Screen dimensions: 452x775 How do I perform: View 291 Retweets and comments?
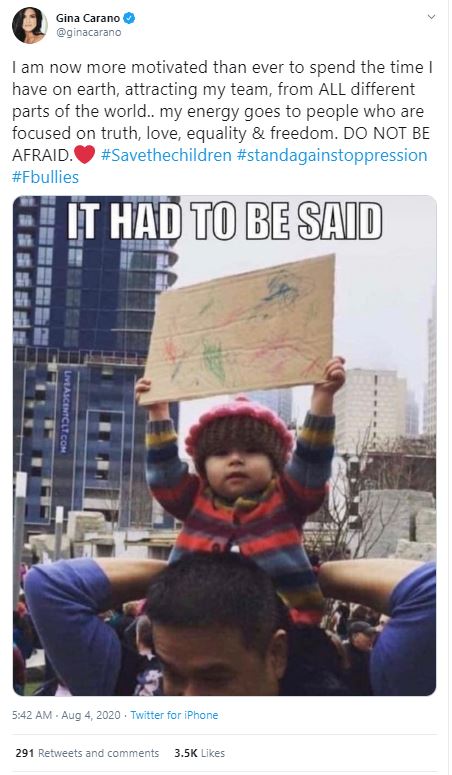pyautogui.click(x=87, y=753)
